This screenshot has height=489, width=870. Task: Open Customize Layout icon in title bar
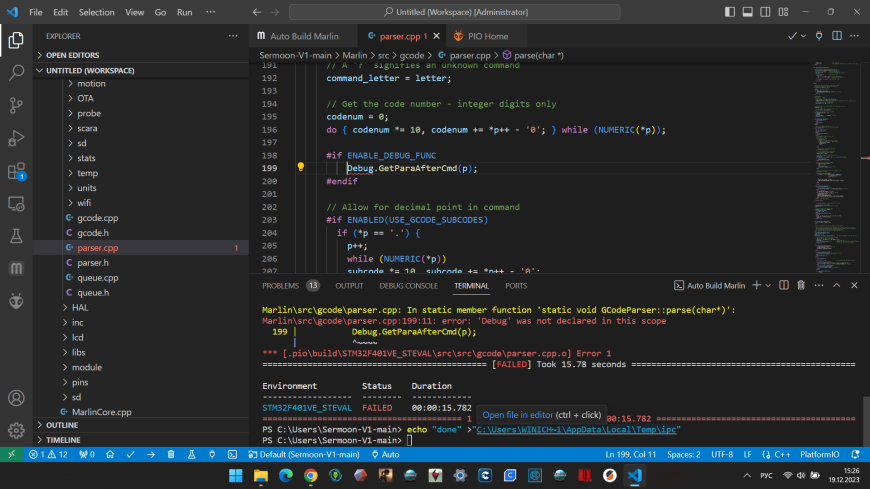click(x=783, y=12)
